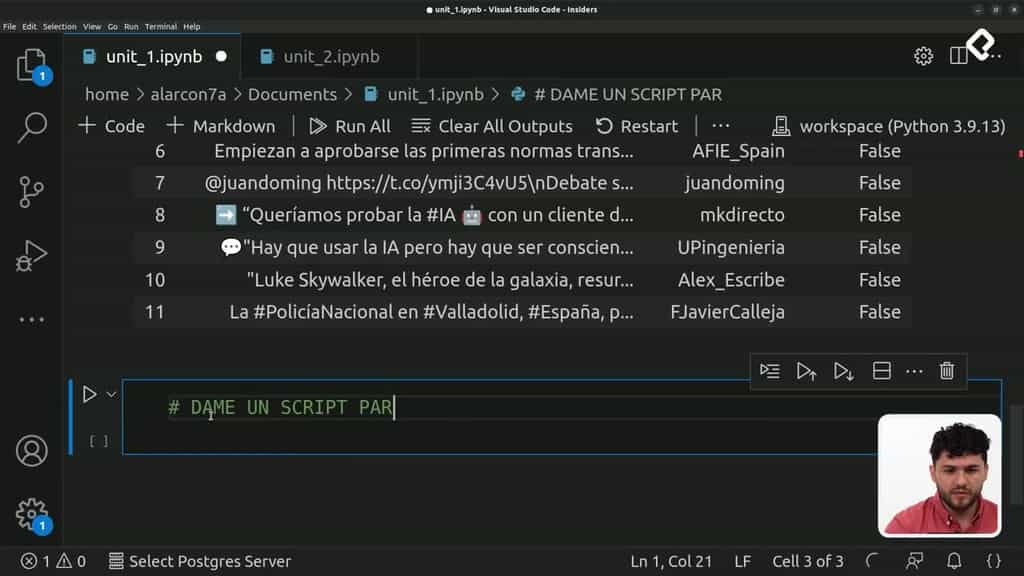Split the current notebook cell

coord(881,370)
